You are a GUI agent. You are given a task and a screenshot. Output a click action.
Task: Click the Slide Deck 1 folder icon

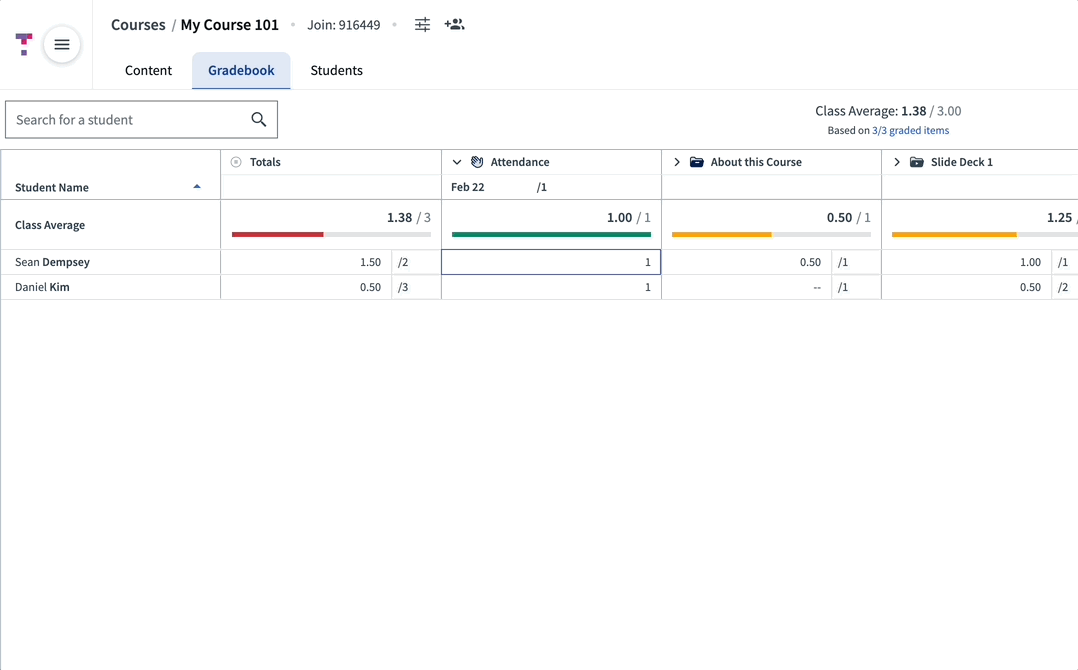tap(916, 162)
